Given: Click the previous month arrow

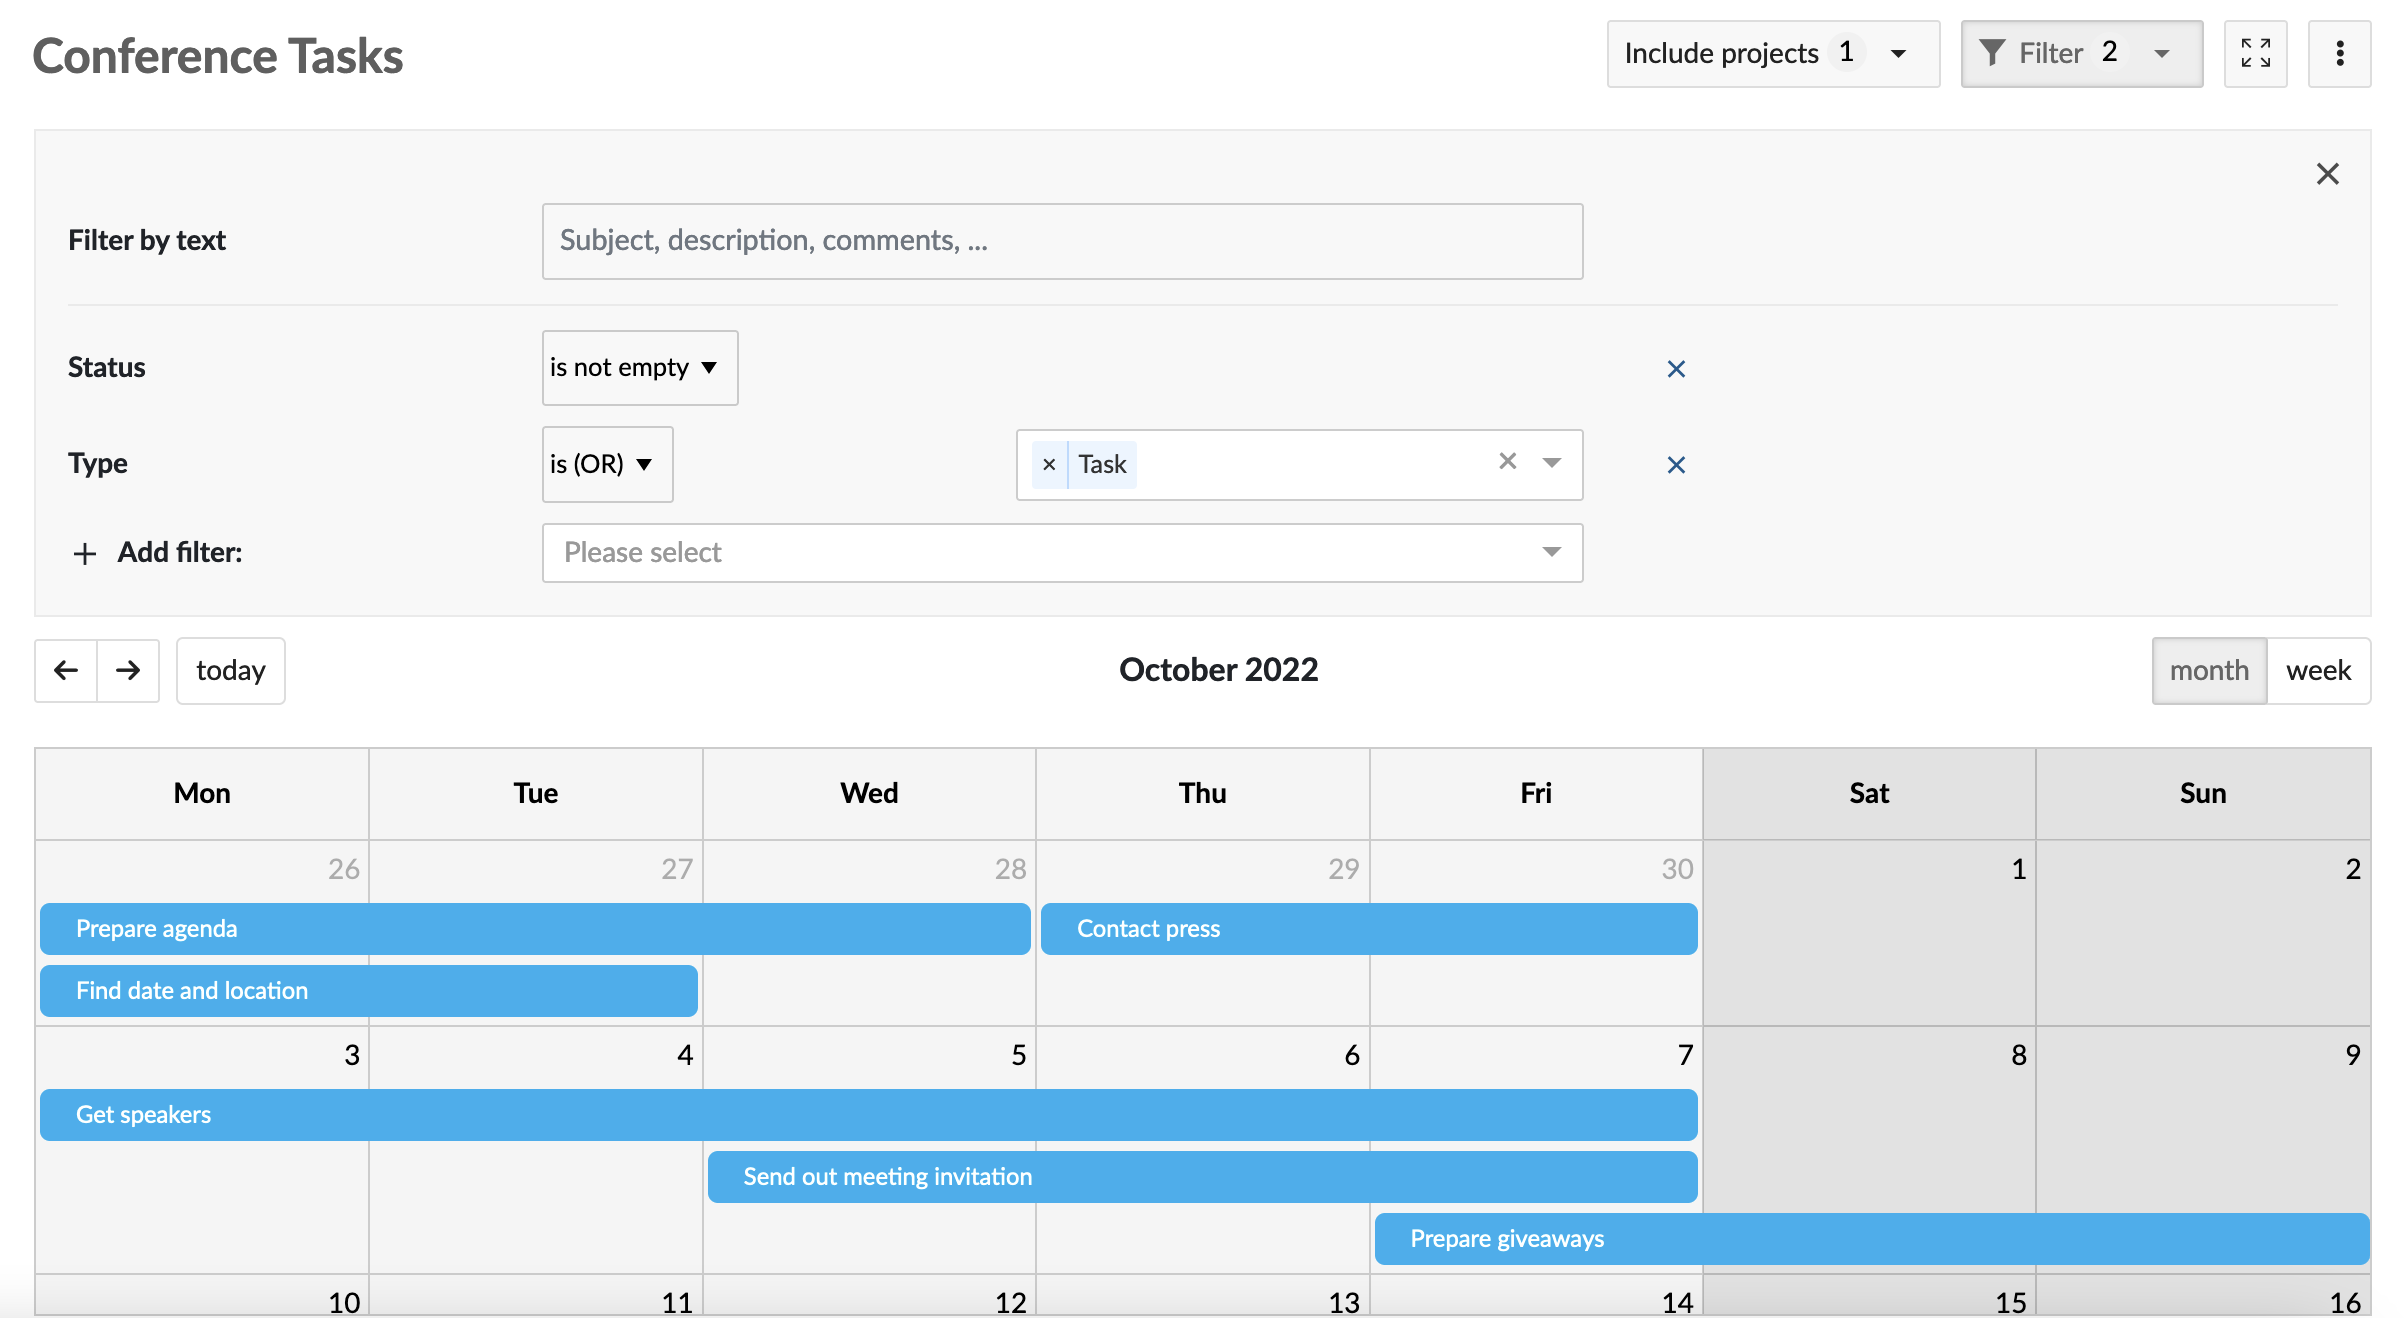Looking at the screenshot, I should click(65, 670).
